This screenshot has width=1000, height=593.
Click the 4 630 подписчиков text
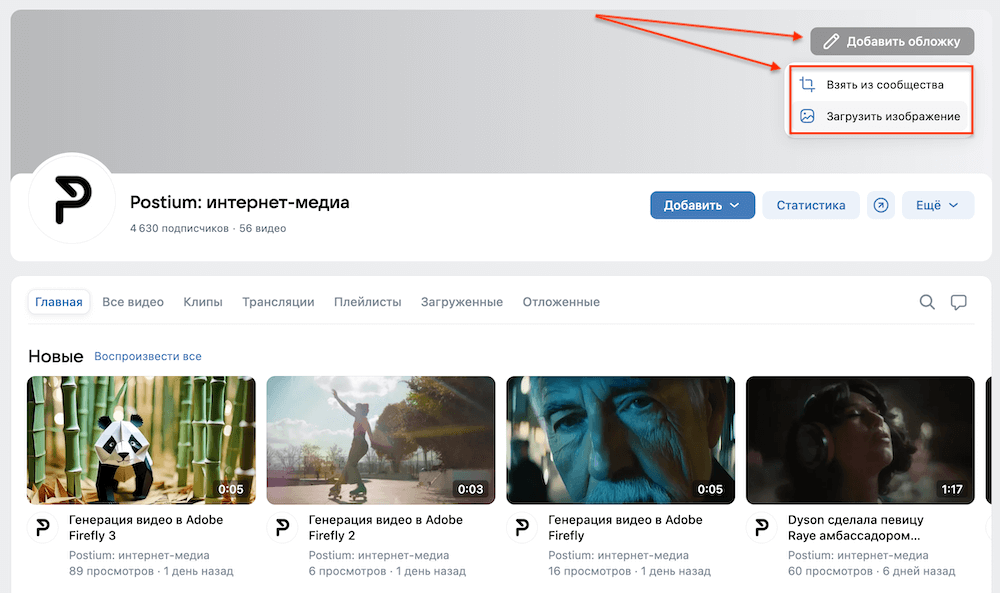pos(179,228)
